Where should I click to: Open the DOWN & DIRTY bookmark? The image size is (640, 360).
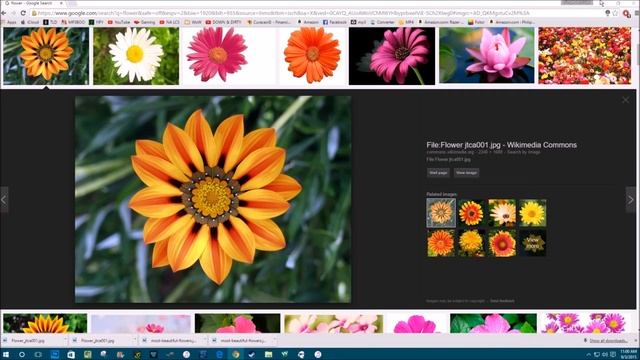pyautogui.click(x=224, y=22)
